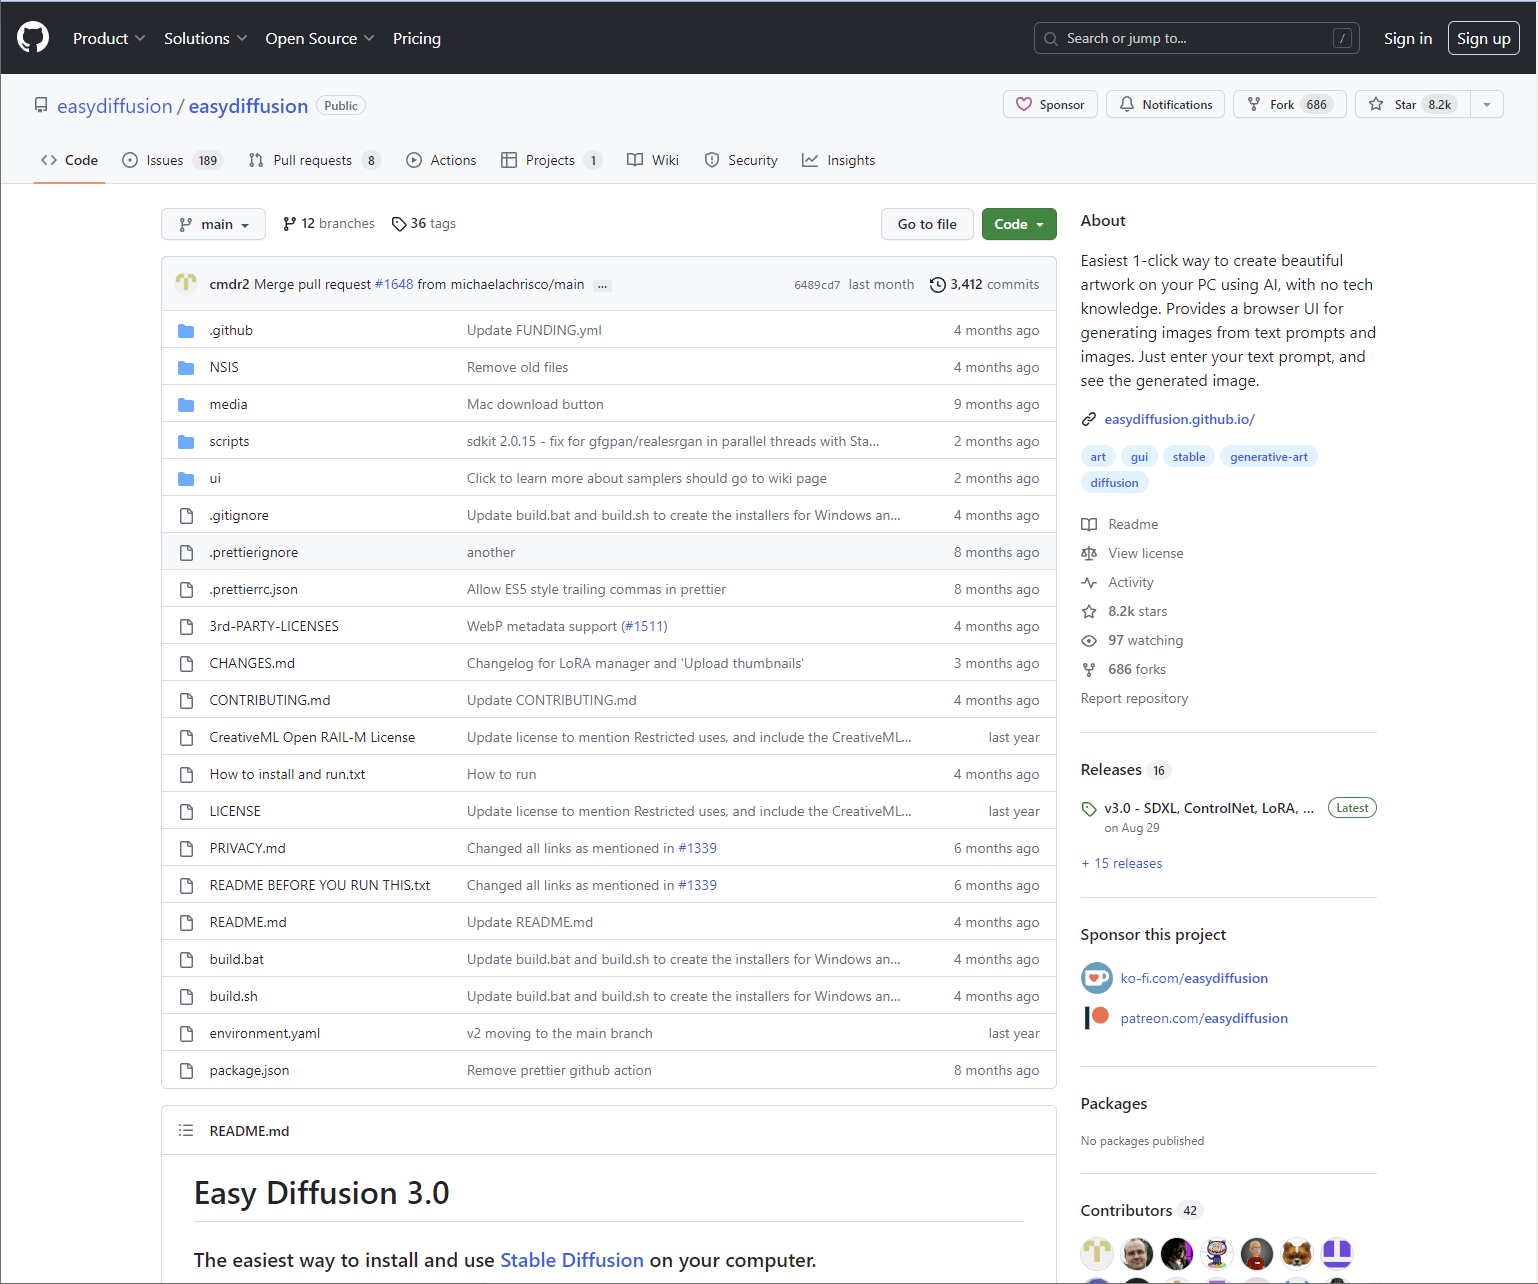The width and height of the screenshot is (1538, 1284).
Task: Click the 686 forks fork icon
Action: (x=1089, y=669)
